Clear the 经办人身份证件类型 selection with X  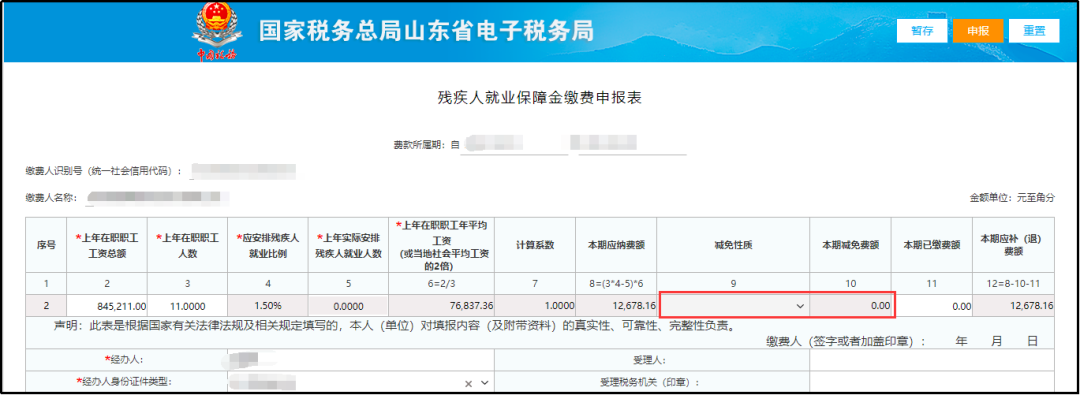coord(468,383)
